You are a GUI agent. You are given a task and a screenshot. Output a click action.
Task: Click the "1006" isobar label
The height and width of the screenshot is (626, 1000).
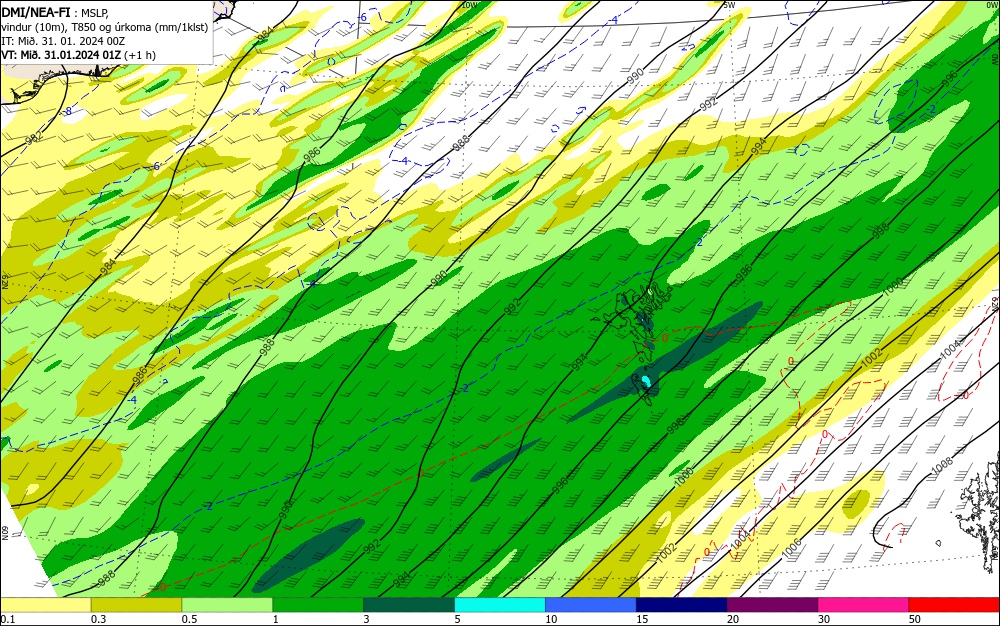click(791, 550)
